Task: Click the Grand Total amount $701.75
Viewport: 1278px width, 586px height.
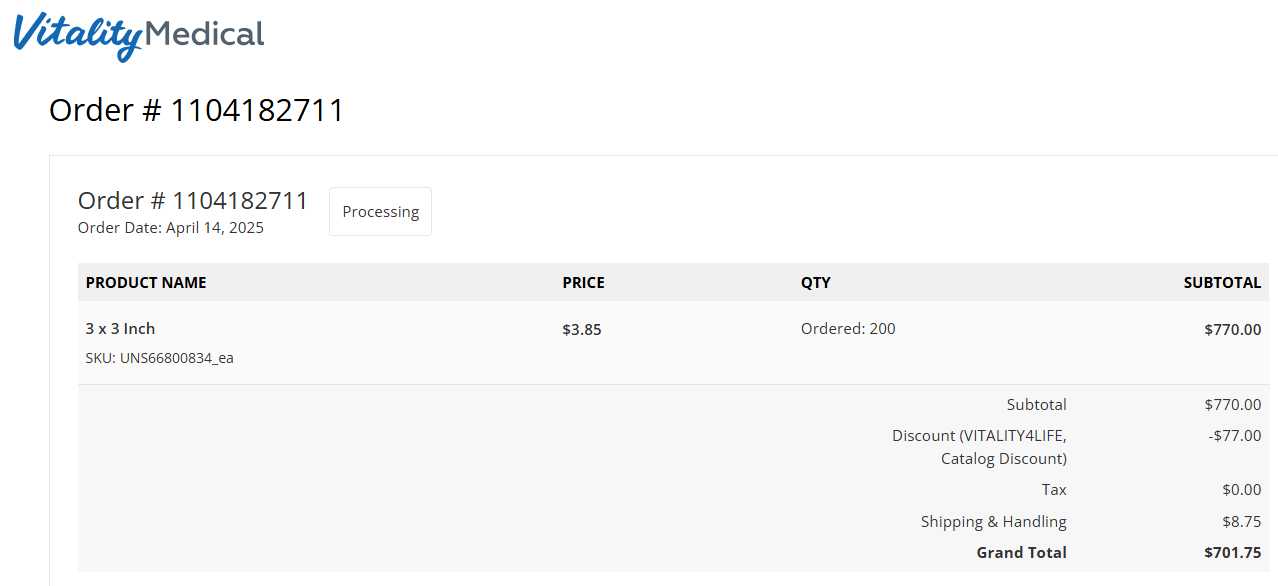Action: 1232,553
